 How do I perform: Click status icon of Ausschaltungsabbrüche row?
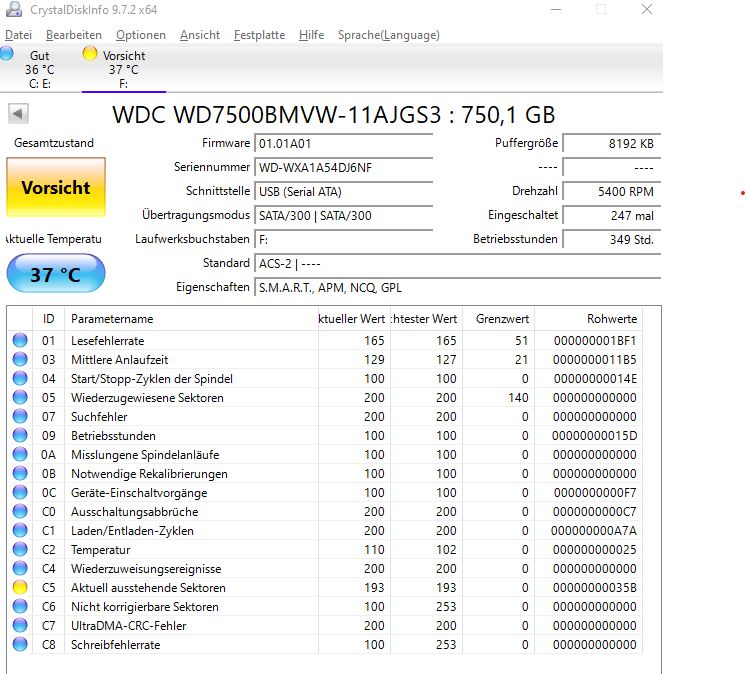tap(20, 511)
